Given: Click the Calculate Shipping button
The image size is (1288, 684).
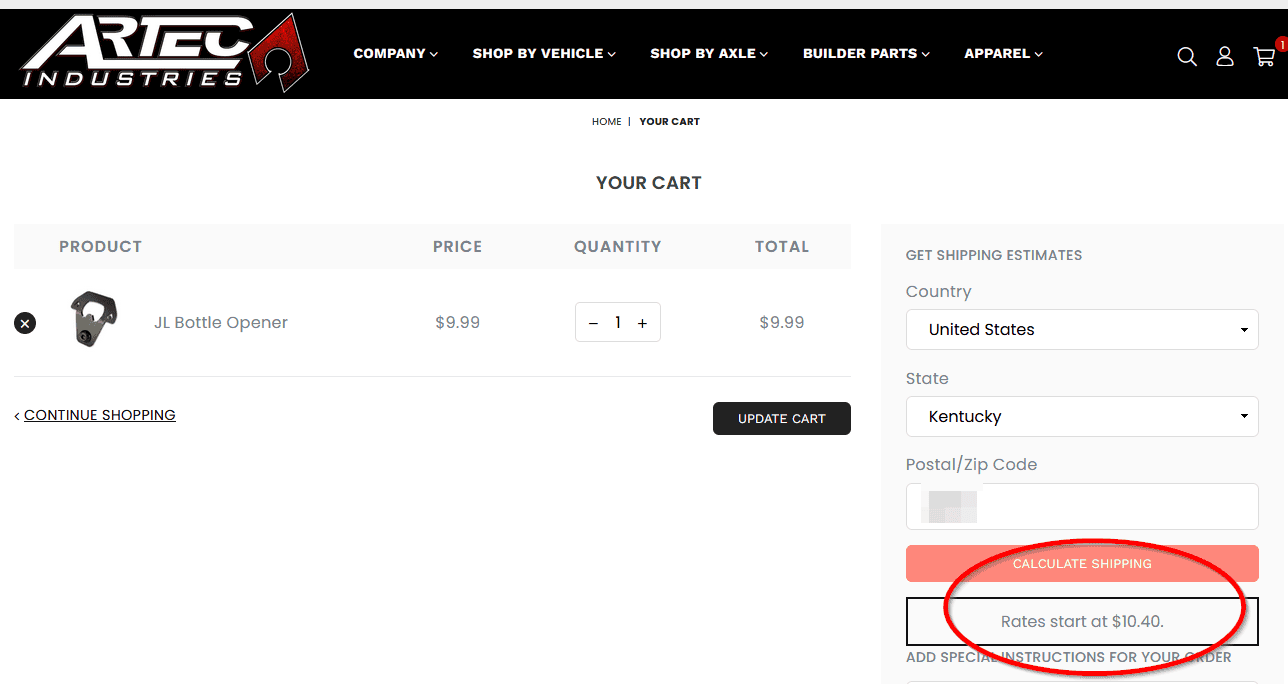Looking at the screenshot, I should click(1082, 564).
